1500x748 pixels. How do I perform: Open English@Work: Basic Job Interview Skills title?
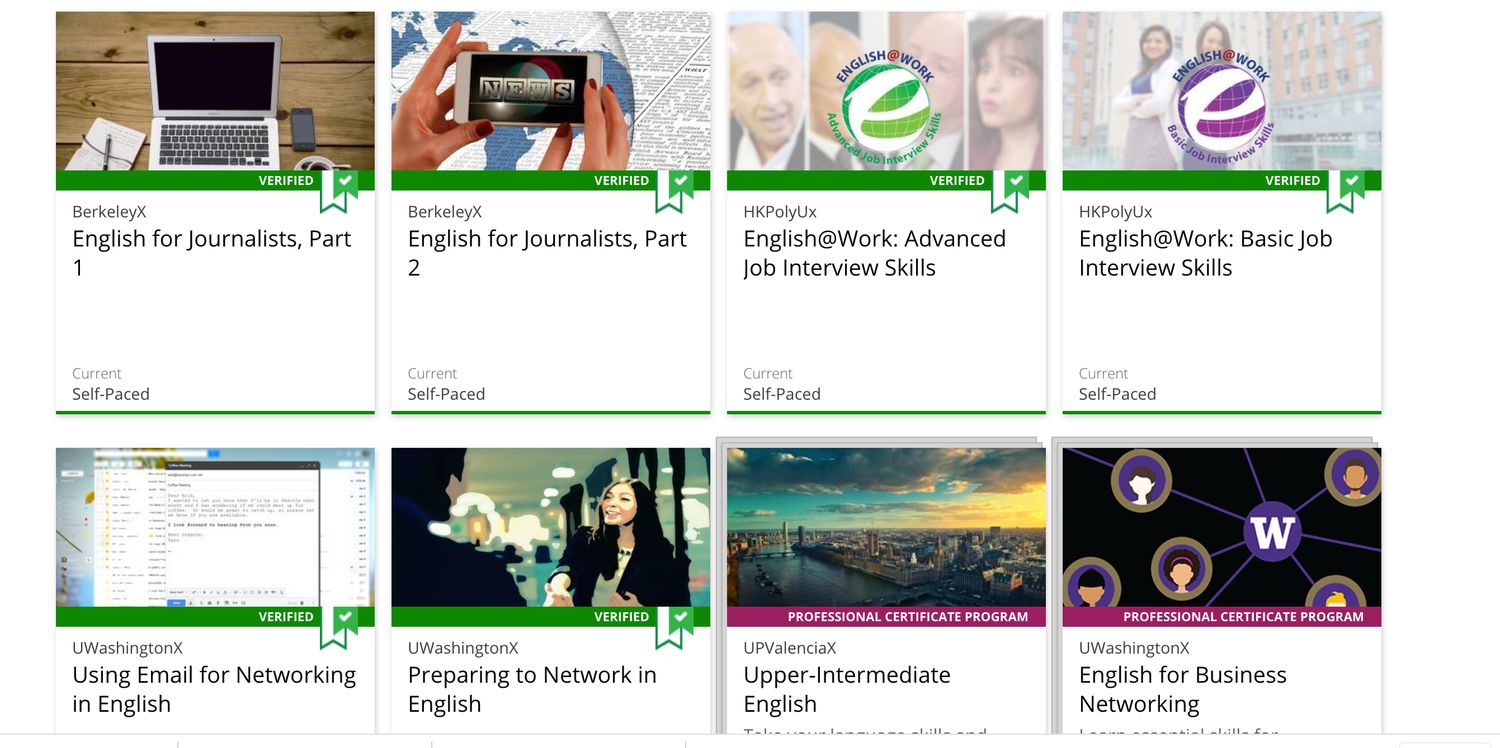[x=1205, y=253]
